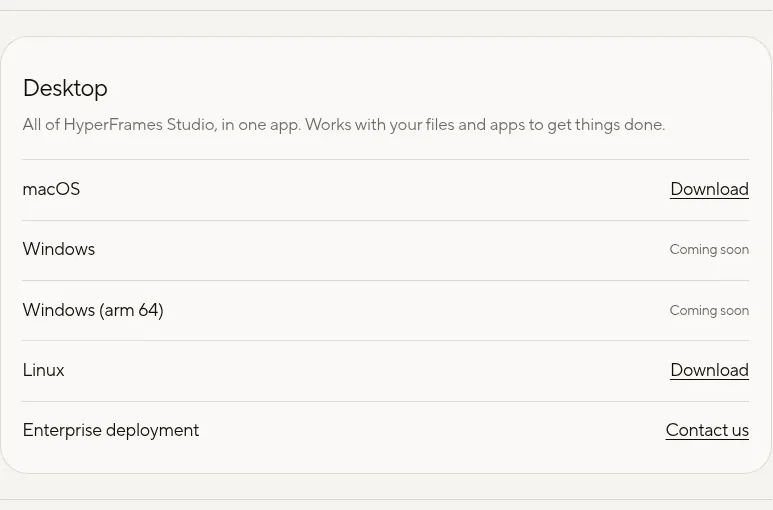
Task: Open Contact us for enterprise deployment
Action: pyautogui.click(x=707, y=430)
